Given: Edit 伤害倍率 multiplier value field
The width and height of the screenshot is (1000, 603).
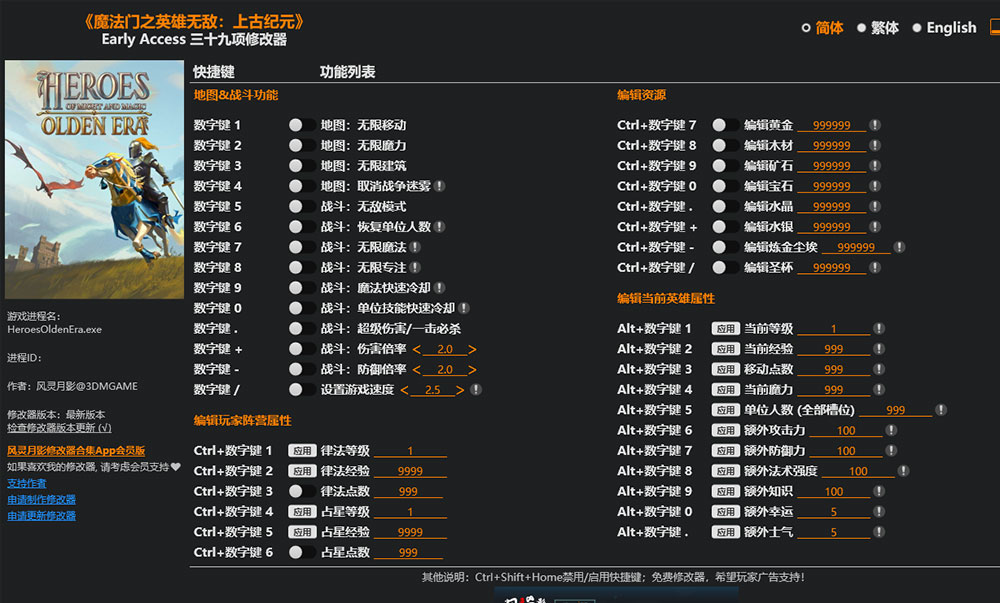Looking at the screenshot, I should [x=445, y=349].
